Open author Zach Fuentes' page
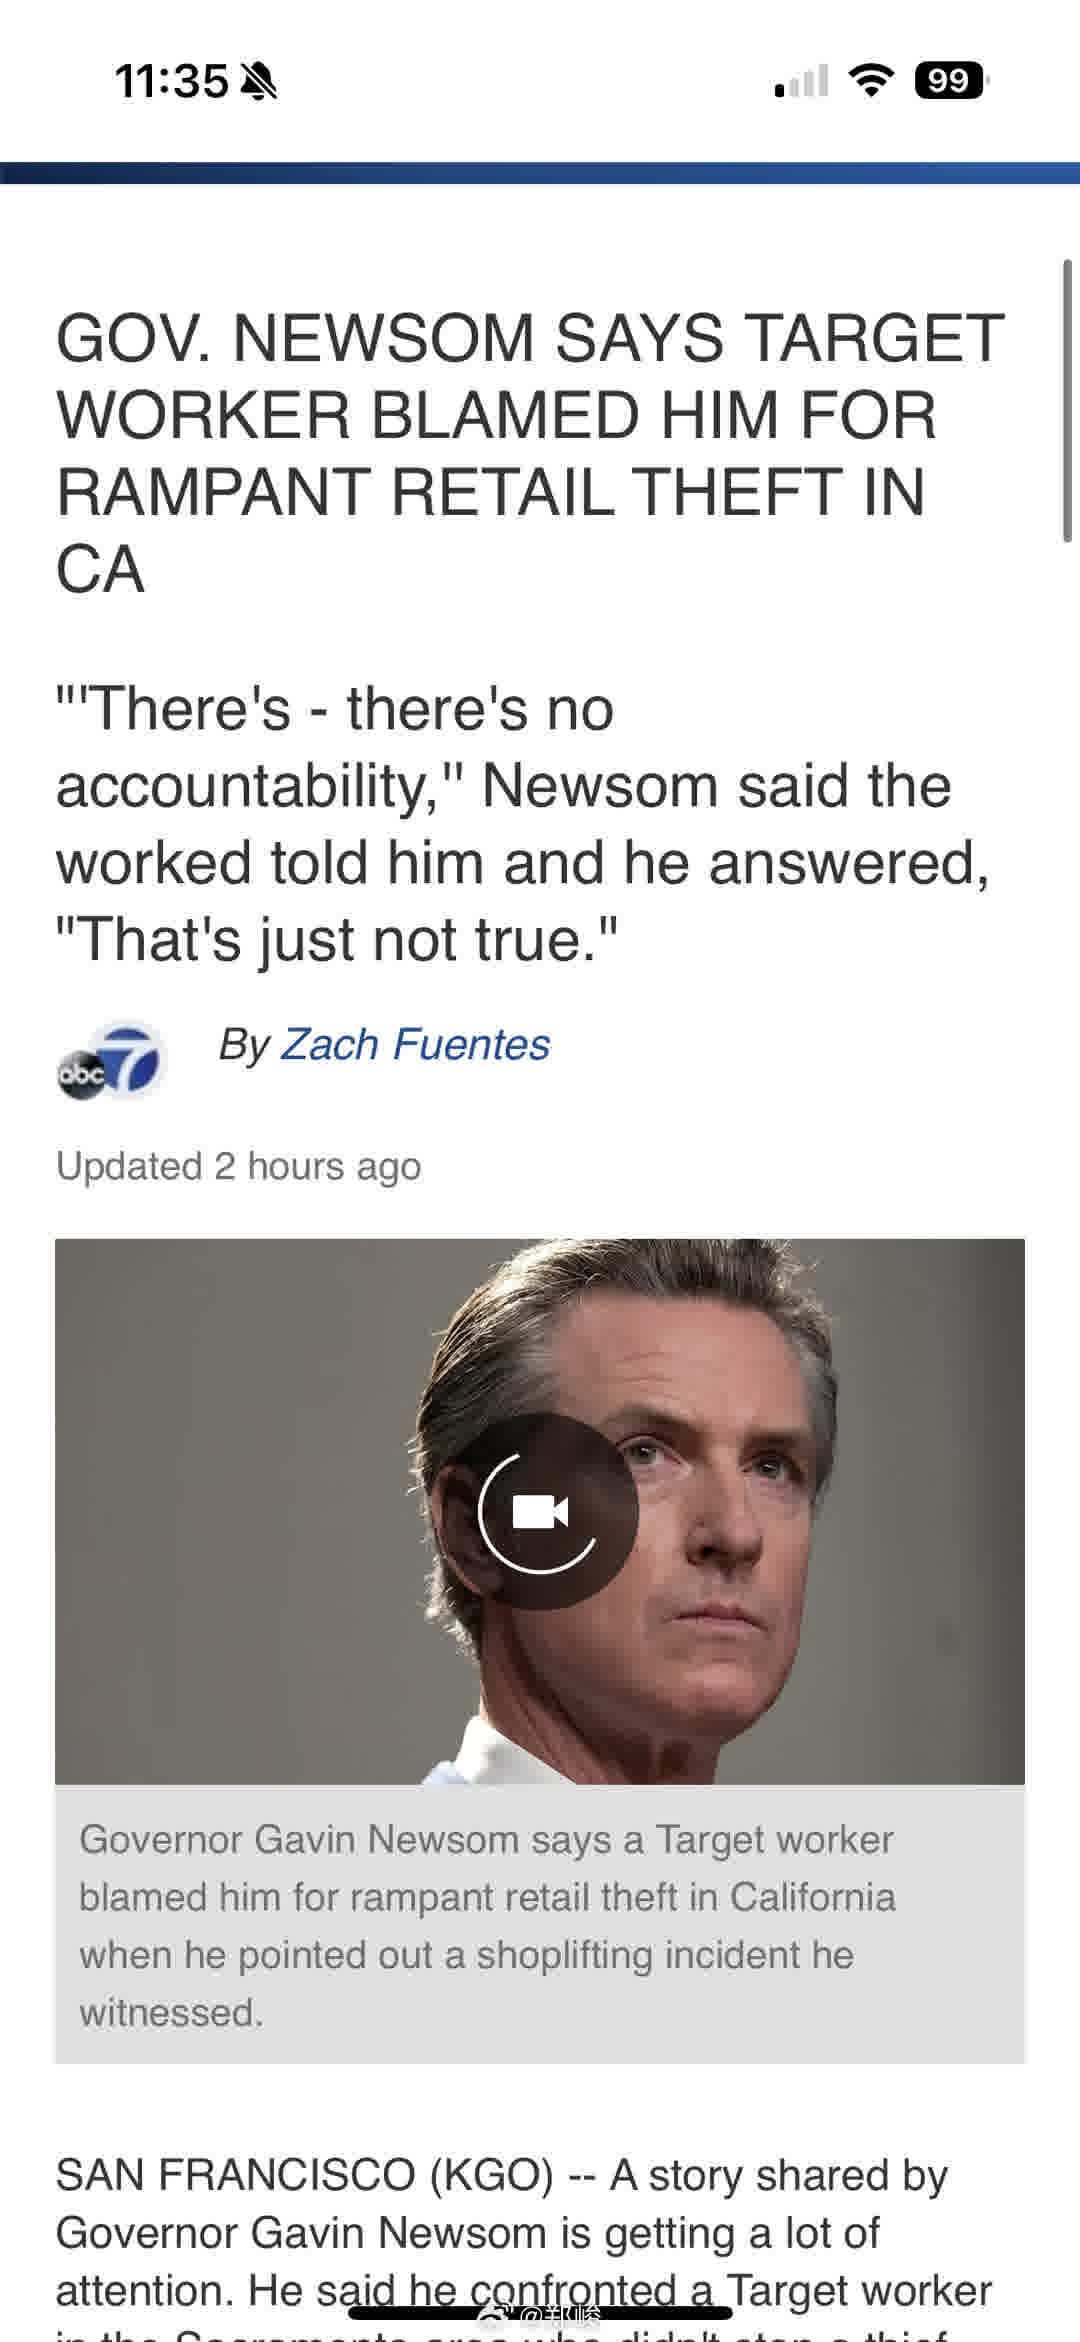 click(x=415, y=1045)
